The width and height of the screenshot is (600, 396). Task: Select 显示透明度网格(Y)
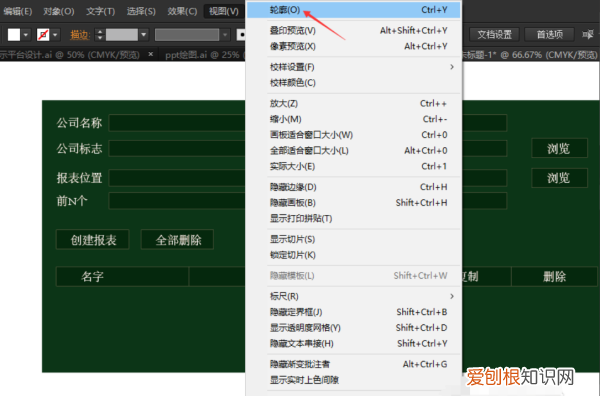[354, 328]
